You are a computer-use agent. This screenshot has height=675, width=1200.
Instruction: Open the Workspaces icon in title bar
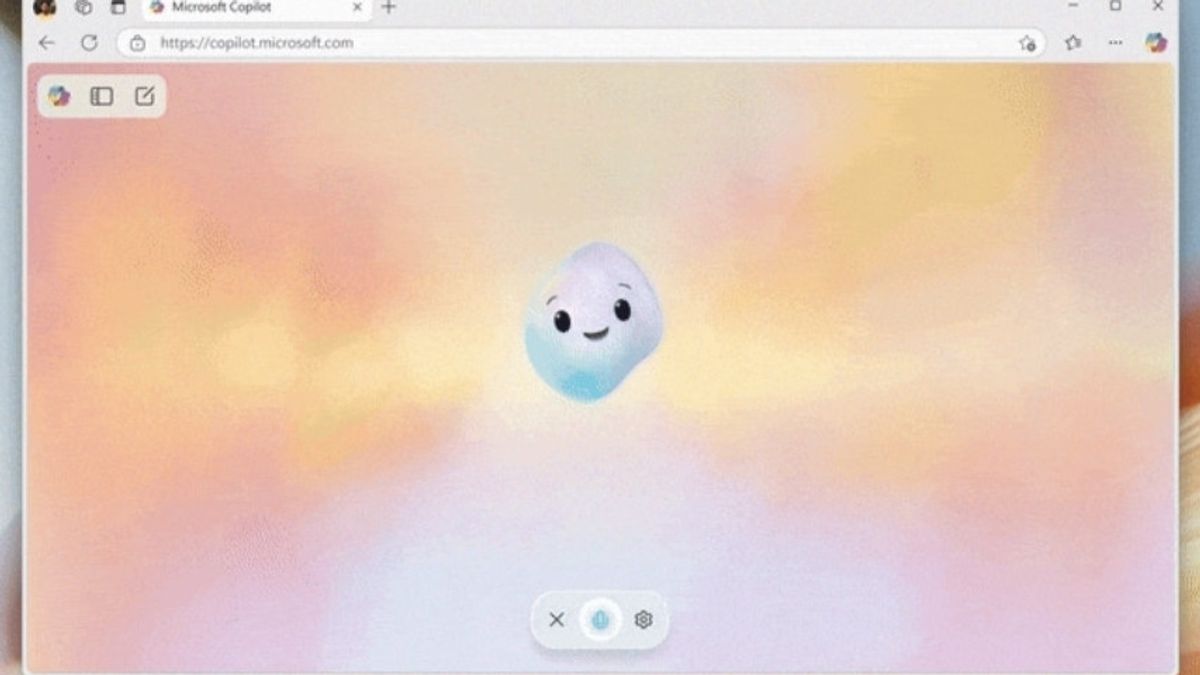pos(84,7)
